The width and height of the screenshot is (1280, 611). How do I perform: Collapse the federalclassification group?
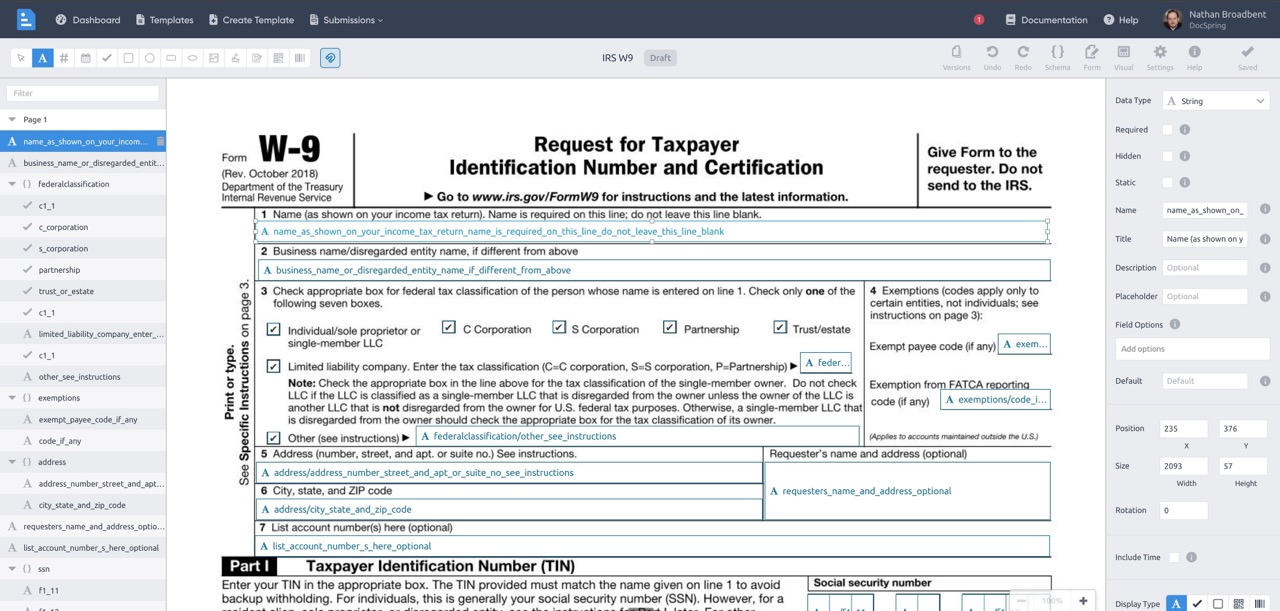coord(12,184)
